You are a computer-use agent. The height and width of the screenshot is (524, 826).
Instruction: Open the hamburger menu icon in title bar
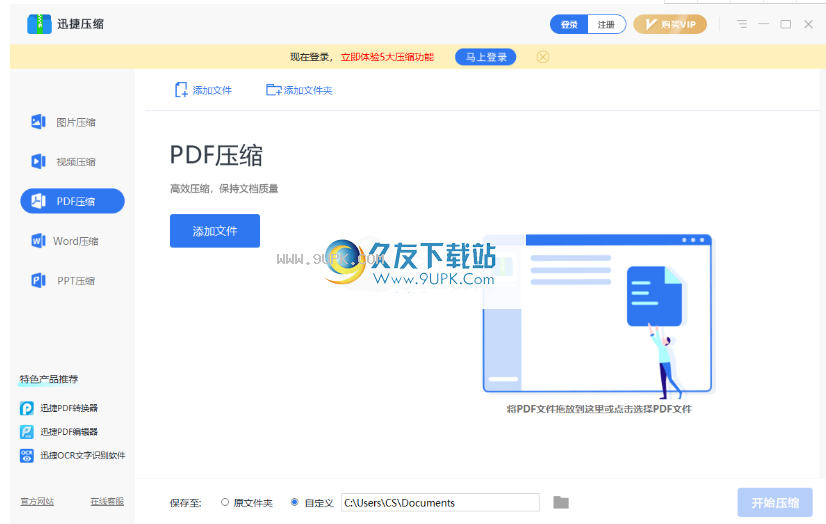(742, 24)
